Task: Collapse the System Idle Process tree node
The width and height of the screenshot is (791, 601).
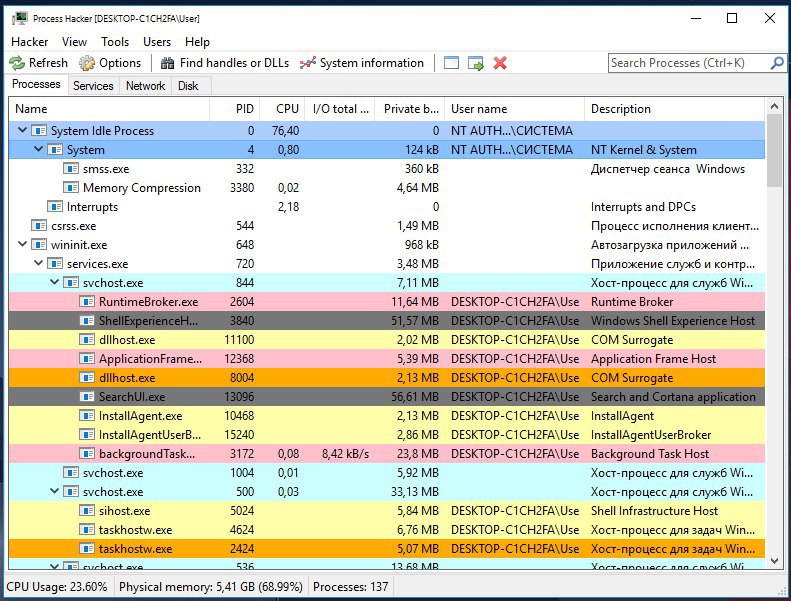Action: (22, 130)
